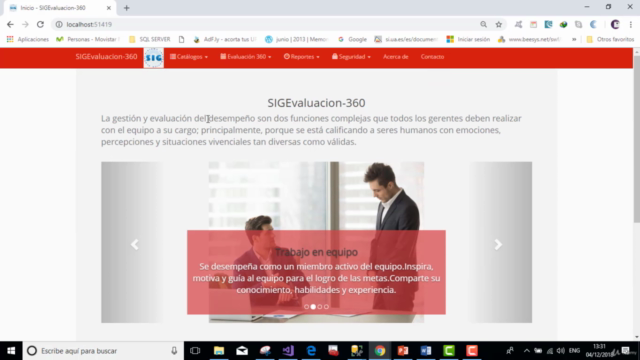The width and height of the screenshot is (640, 360).
Task: Open PowerPoint from taskbar
Action: click(x=403, y=351)
